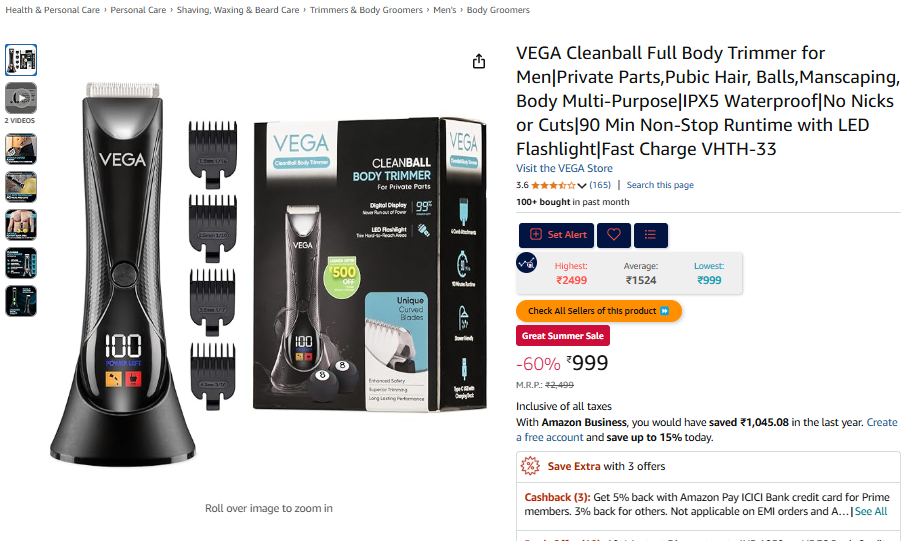Click Search this page link

click(660, 185)
